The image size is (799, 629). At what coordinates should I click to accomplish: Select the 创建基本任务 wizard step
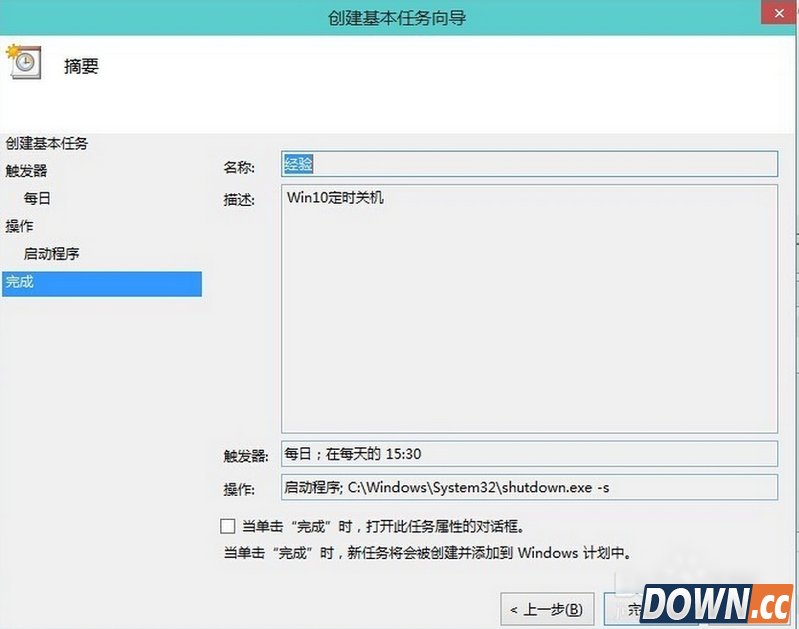[47, 143]
